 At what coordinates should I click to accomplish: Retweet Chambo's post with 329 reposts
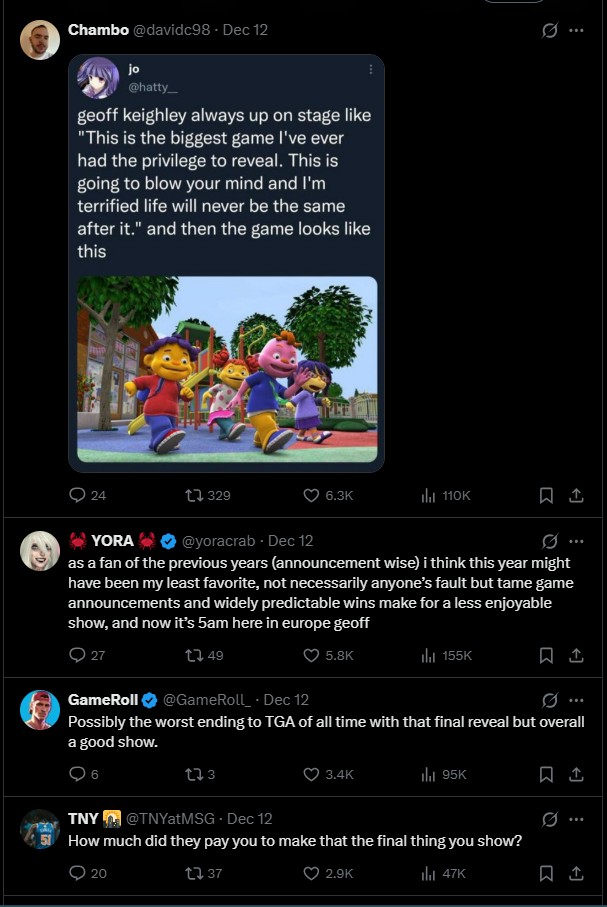194,495
